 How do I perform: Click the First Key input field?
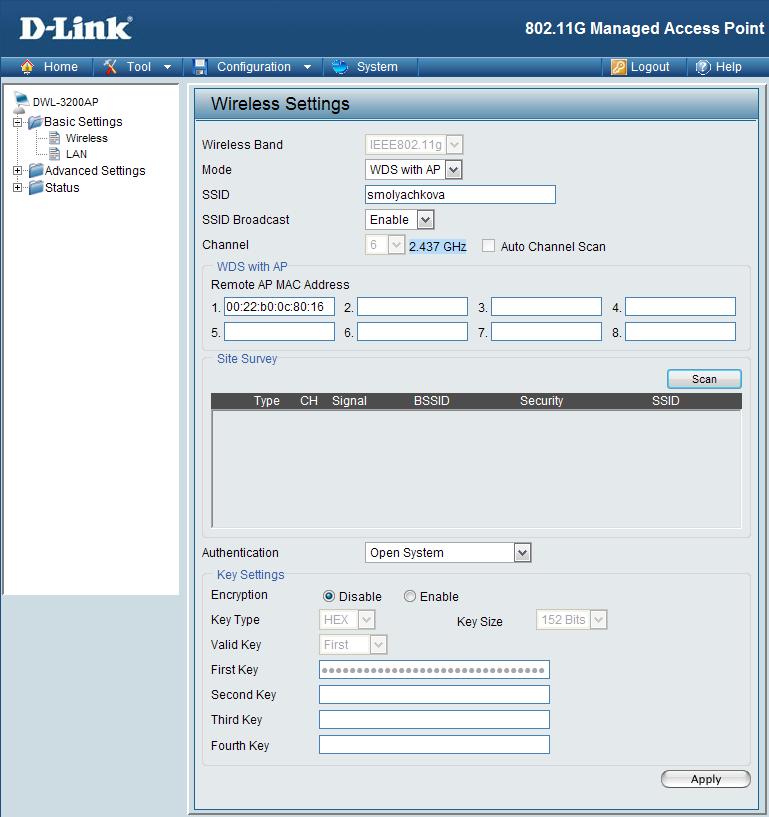coord(434,670)
